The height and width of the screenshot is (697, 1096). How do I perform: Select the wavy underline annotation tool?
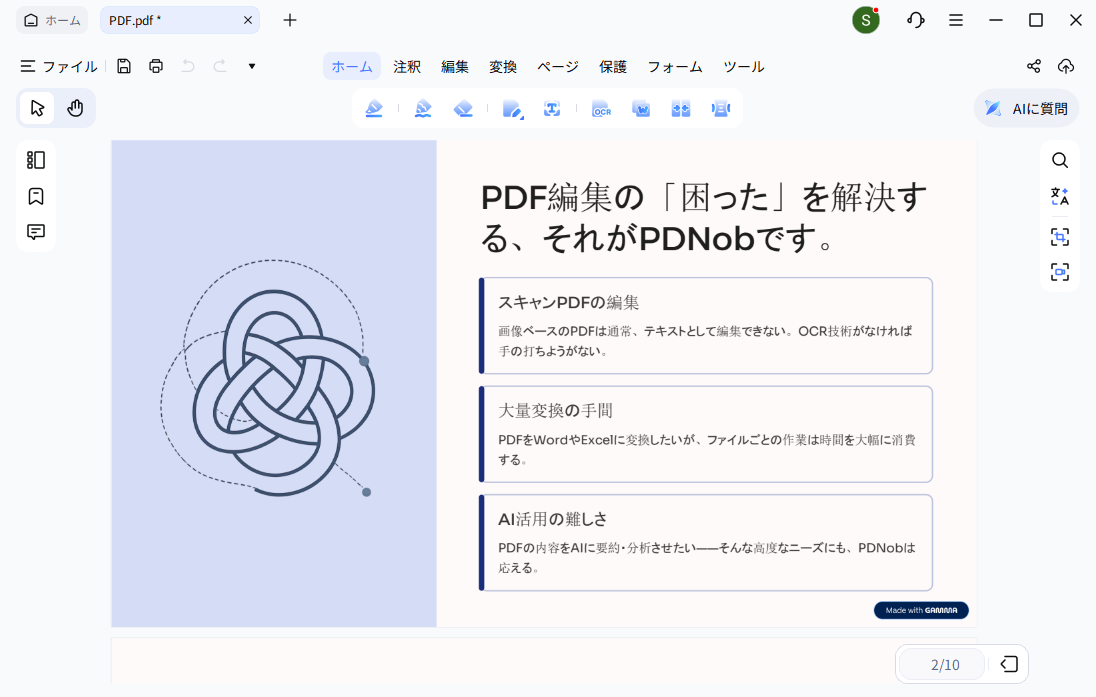(423, 108)
